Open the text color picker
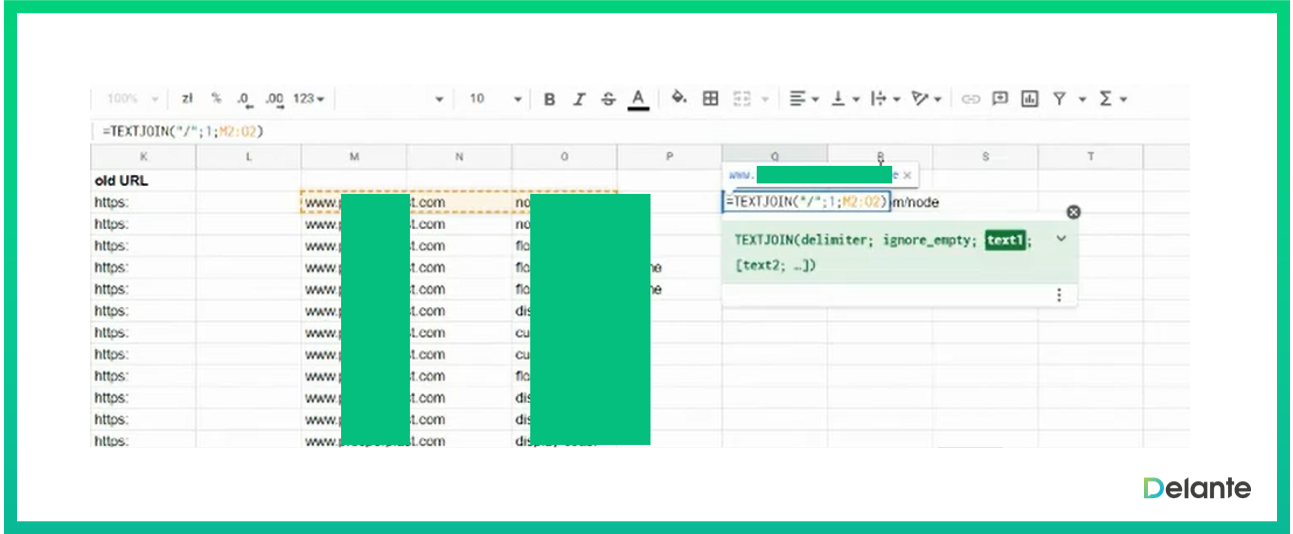 coord(638,99)
